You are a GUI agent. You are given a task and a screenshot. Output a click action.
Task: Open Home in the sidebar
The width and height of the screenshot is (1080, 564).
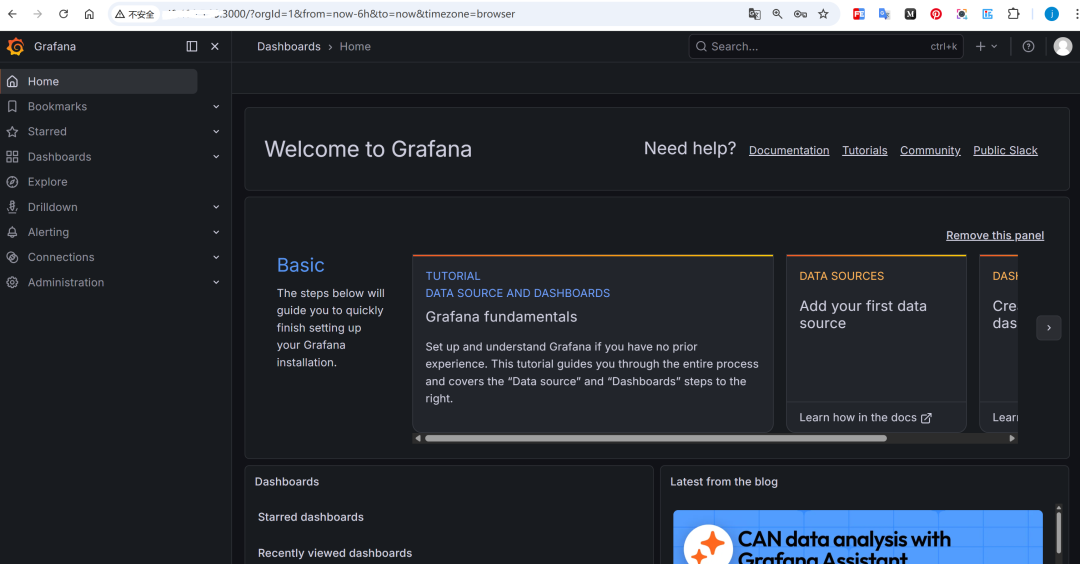pyautogui.click(x=99, y=81)
